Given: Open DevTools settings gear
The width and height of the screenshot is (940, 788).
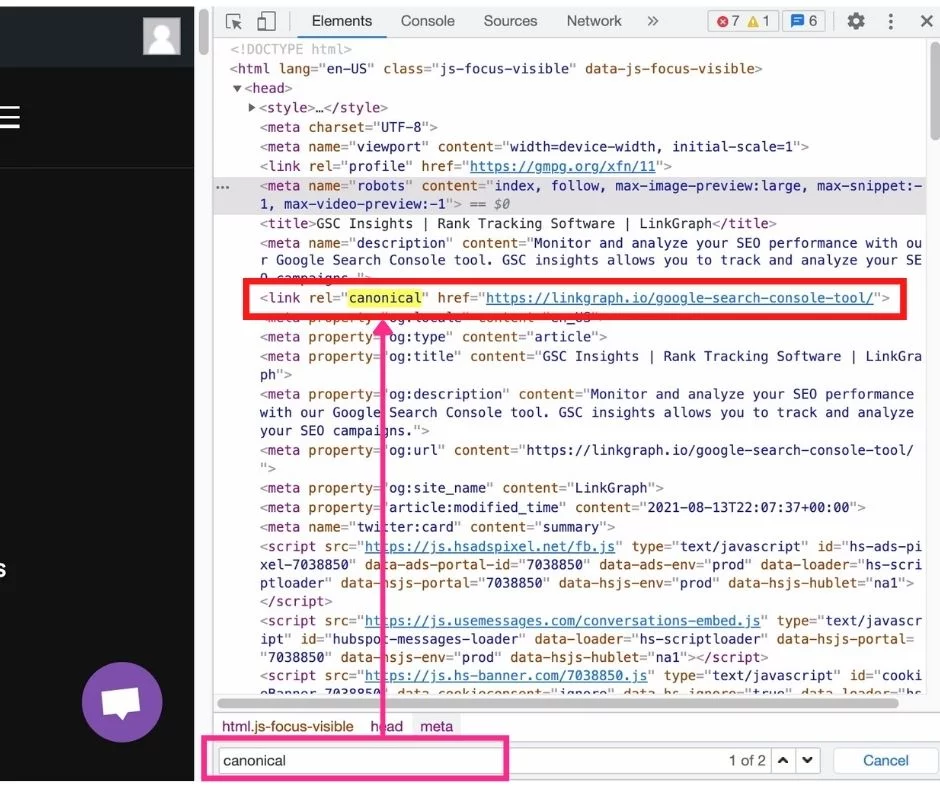Looking at the screenshot, I should pos(856,20).
